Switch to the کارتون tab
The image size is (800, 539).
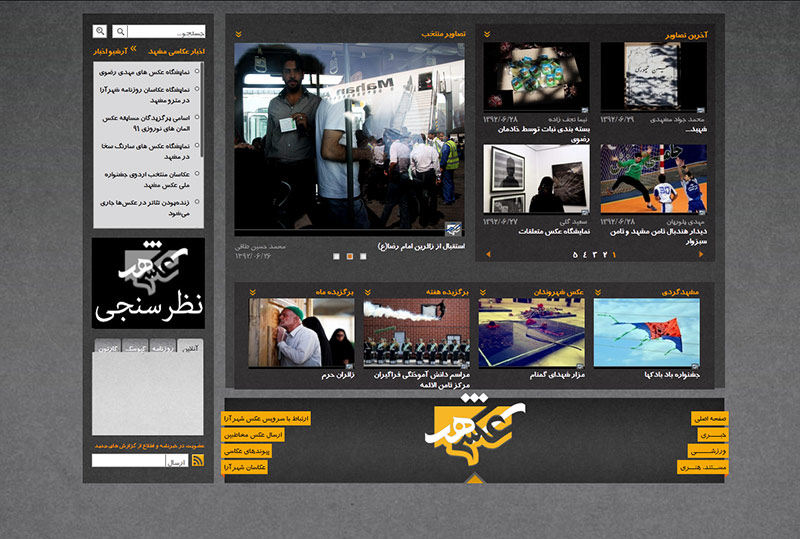click(x=108, y=346)
